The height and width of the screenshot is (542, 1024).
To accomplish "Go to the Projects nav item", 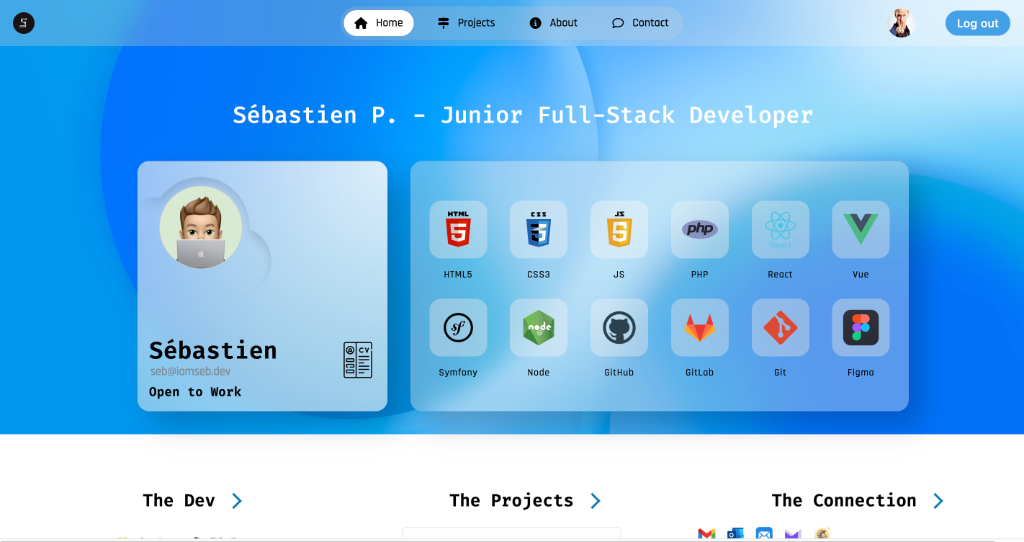I will [x=466, y=23].
